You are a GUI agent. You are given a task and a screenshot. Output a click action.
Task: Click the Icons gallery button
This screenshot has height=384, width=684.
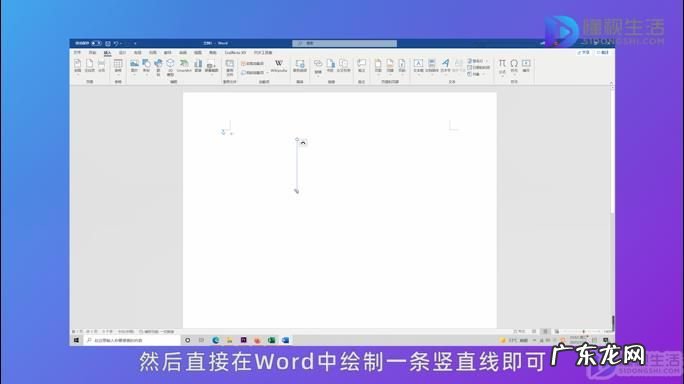pos(158,67)
